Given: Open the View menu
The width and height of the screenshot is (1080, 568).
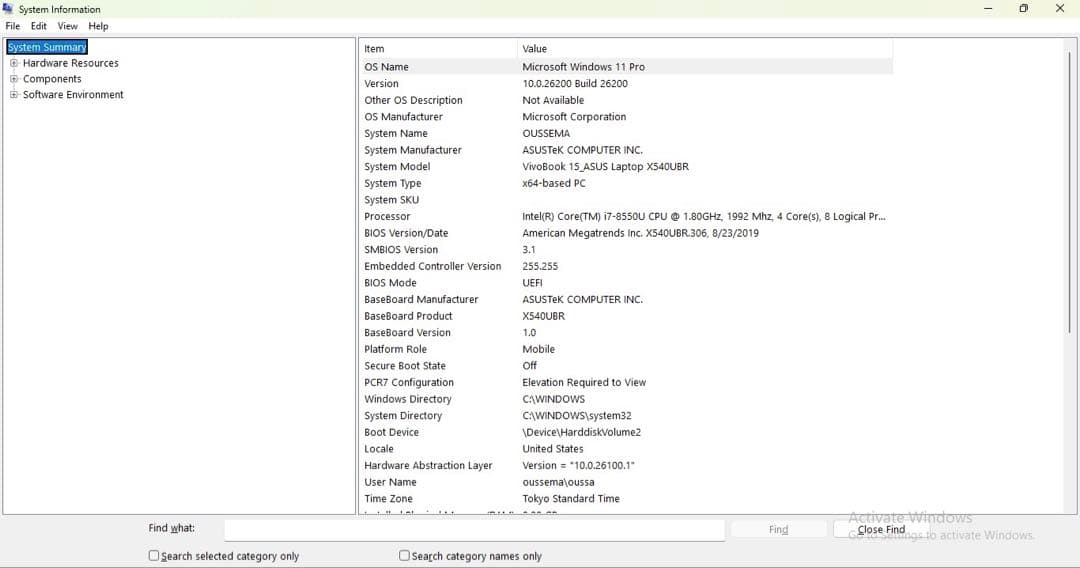Looking at the screenshot, I should point(68,26).
